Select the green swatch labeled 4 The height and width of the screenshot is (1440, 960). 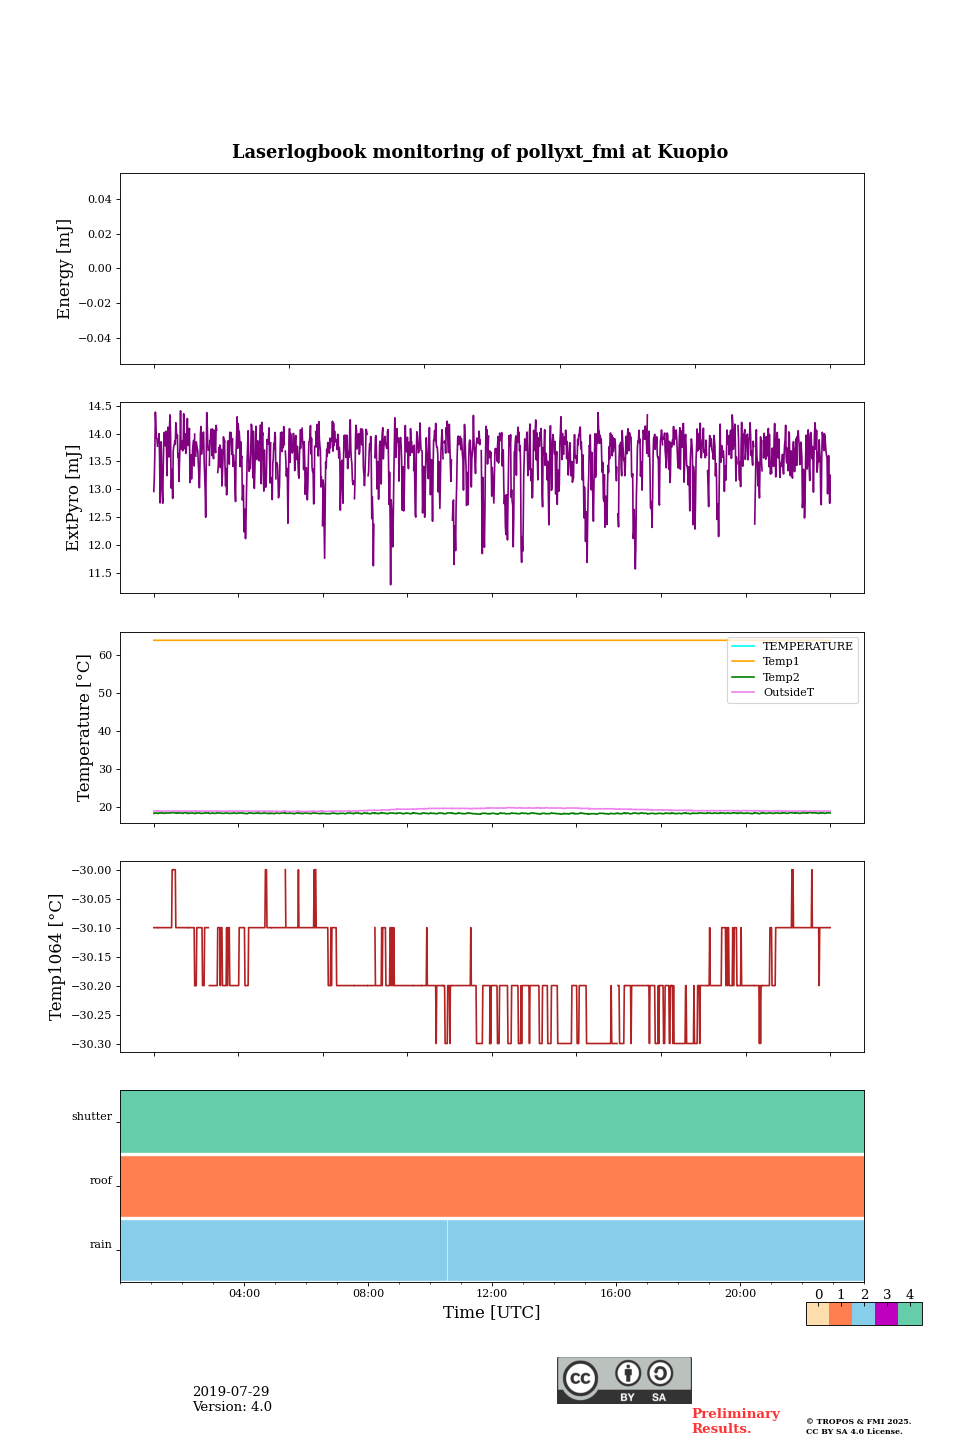point(910,1314)
